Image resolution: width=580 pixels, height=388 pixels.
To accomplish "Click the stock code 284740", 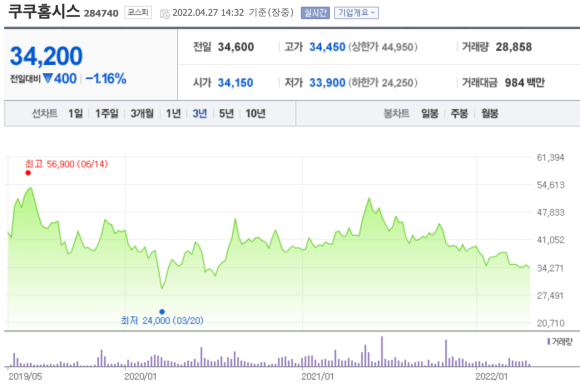I will [x=101, y=14].
